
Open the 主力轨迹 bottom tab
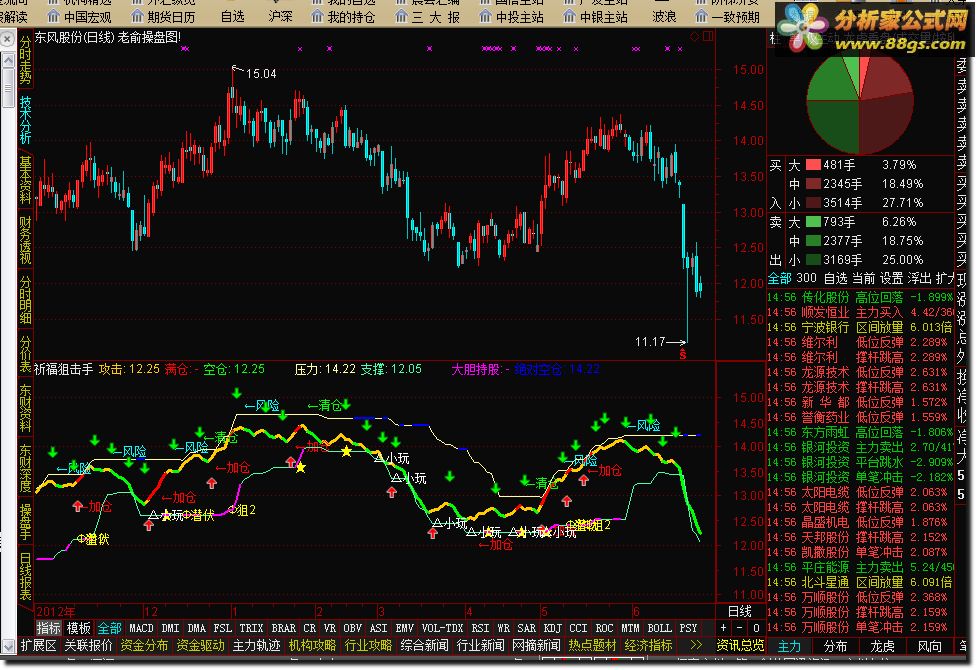coord(256,645)
